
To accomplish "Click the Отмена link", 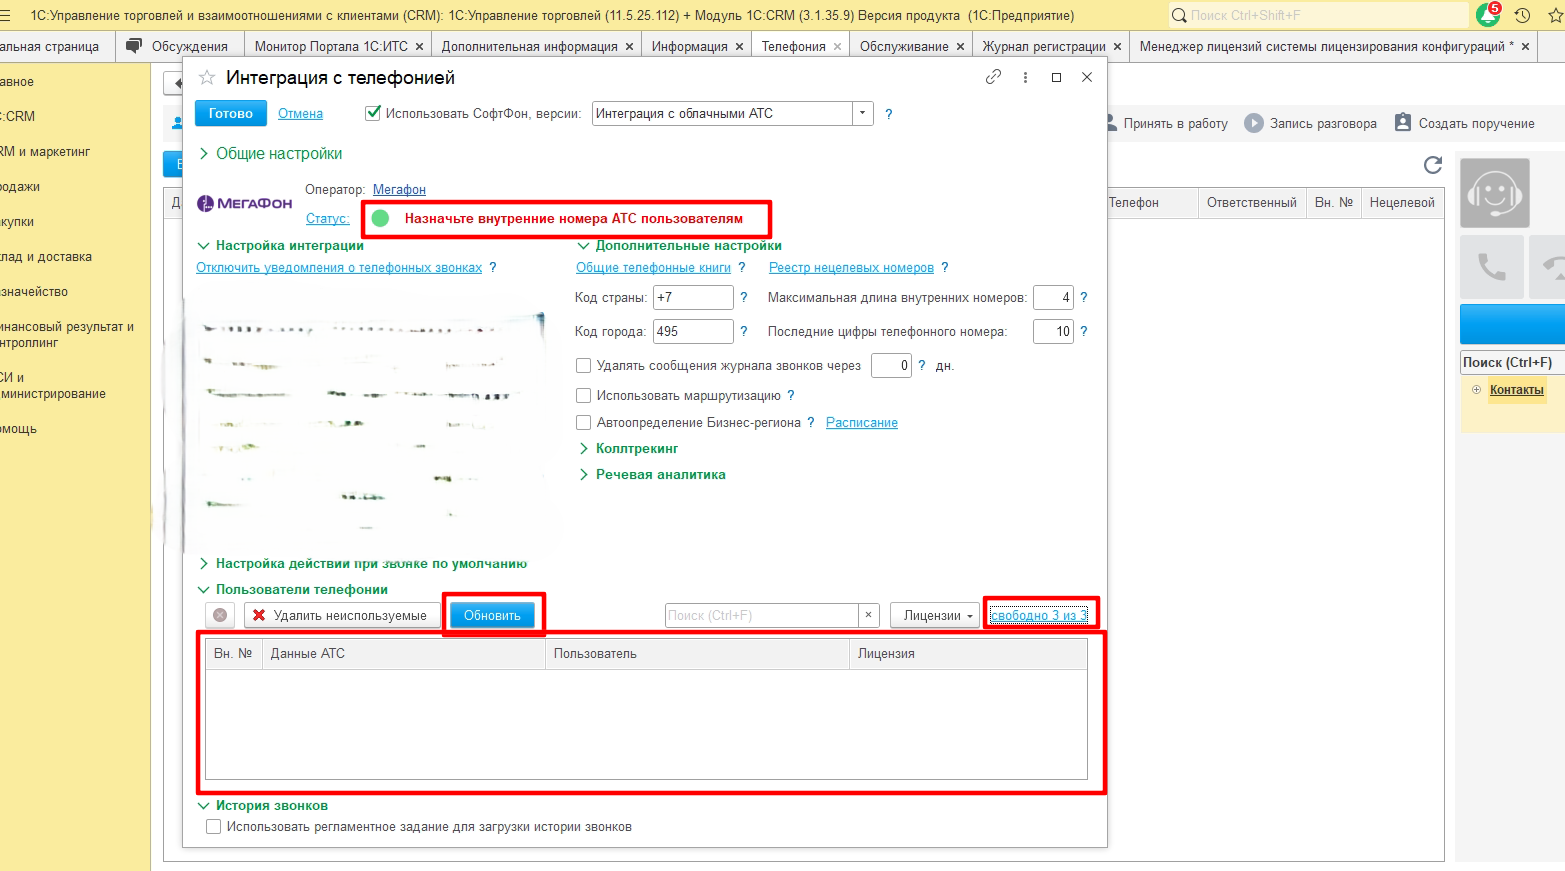I will tap(300, 113).
